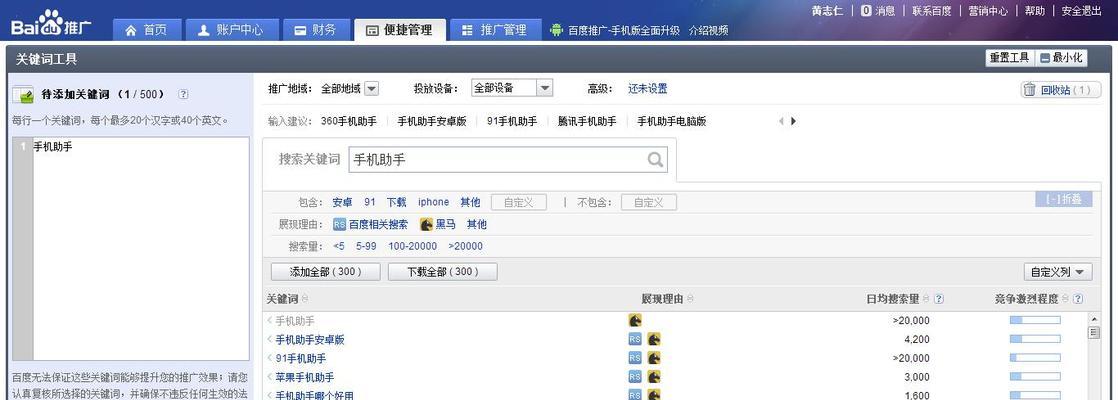Go to the 推广管理 tab
The width and height of the screenshot is (1118, 400).
(x=495, y=30)
